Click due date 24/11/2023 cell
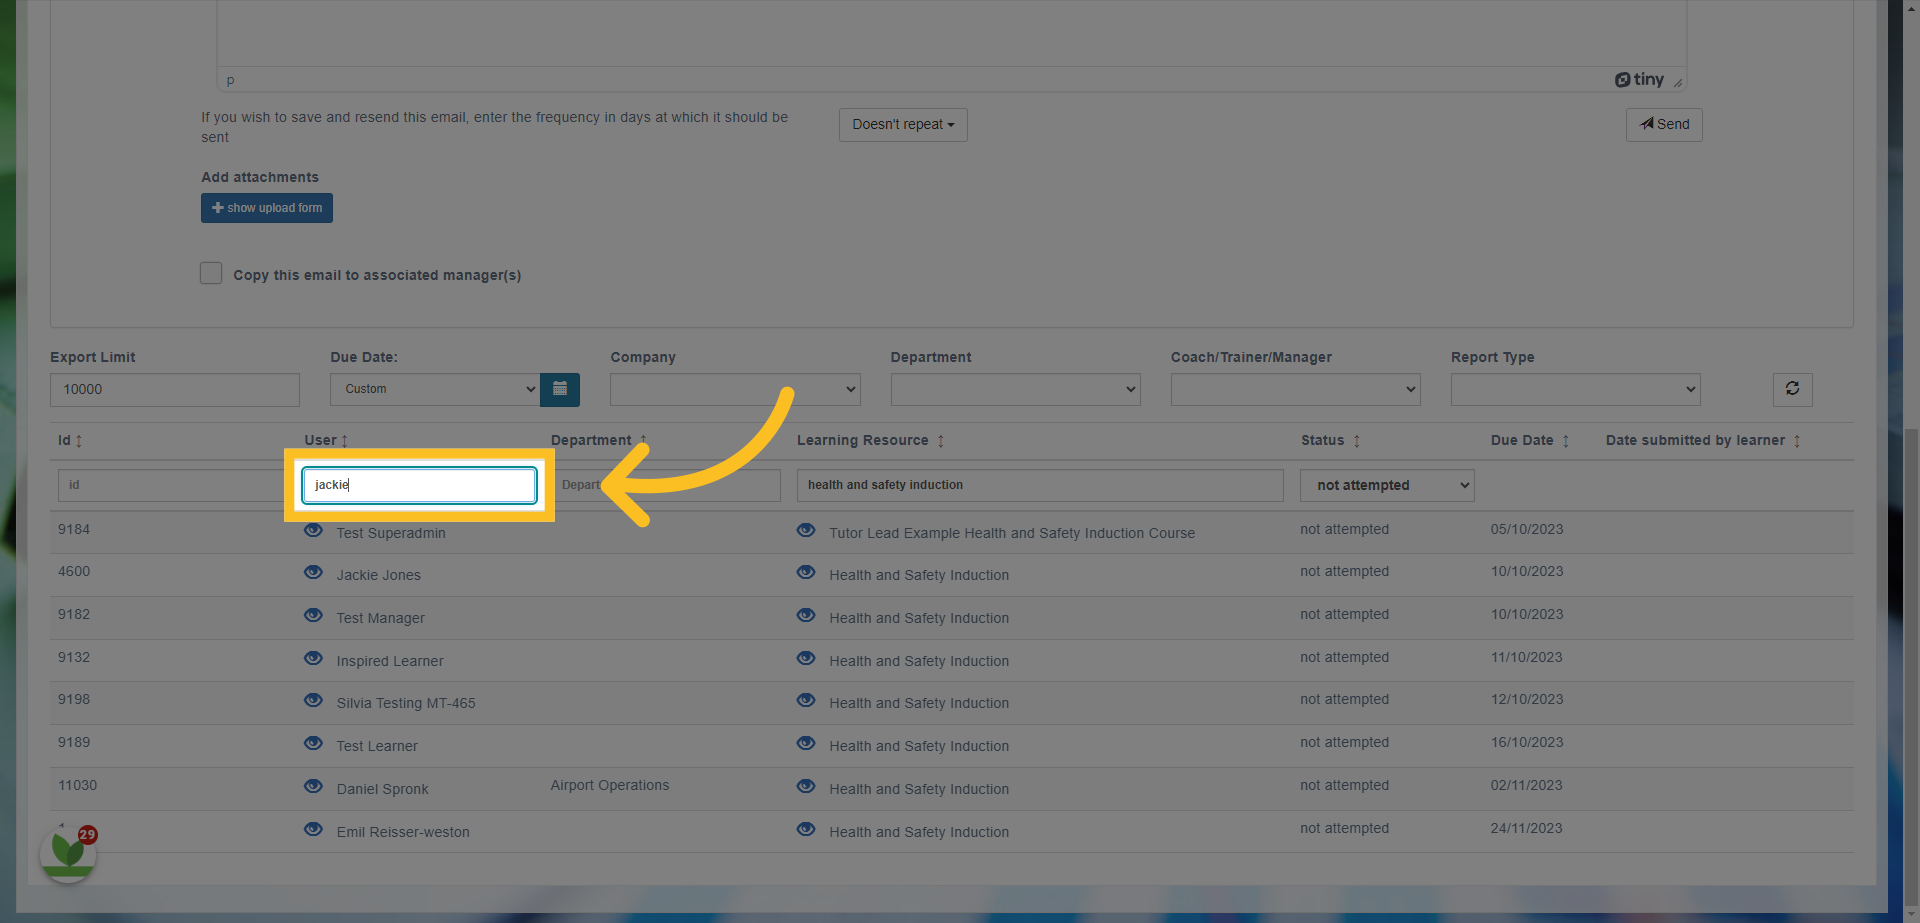The height and width of the screenshot is (923, 1920). coord(1526,828)
